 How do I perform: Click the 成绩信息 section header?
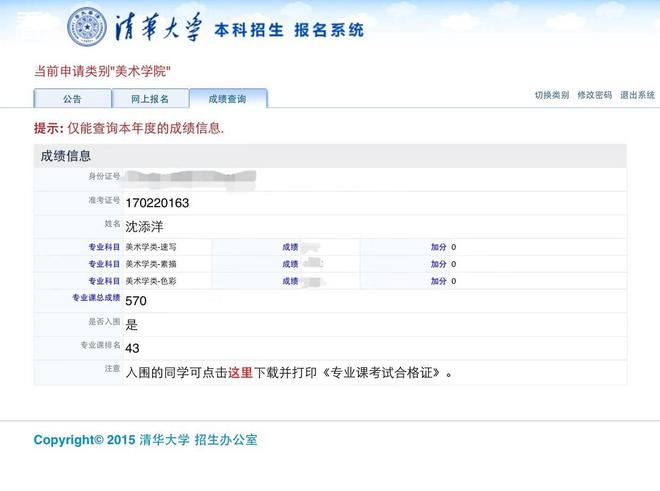[x=66, y=155]
